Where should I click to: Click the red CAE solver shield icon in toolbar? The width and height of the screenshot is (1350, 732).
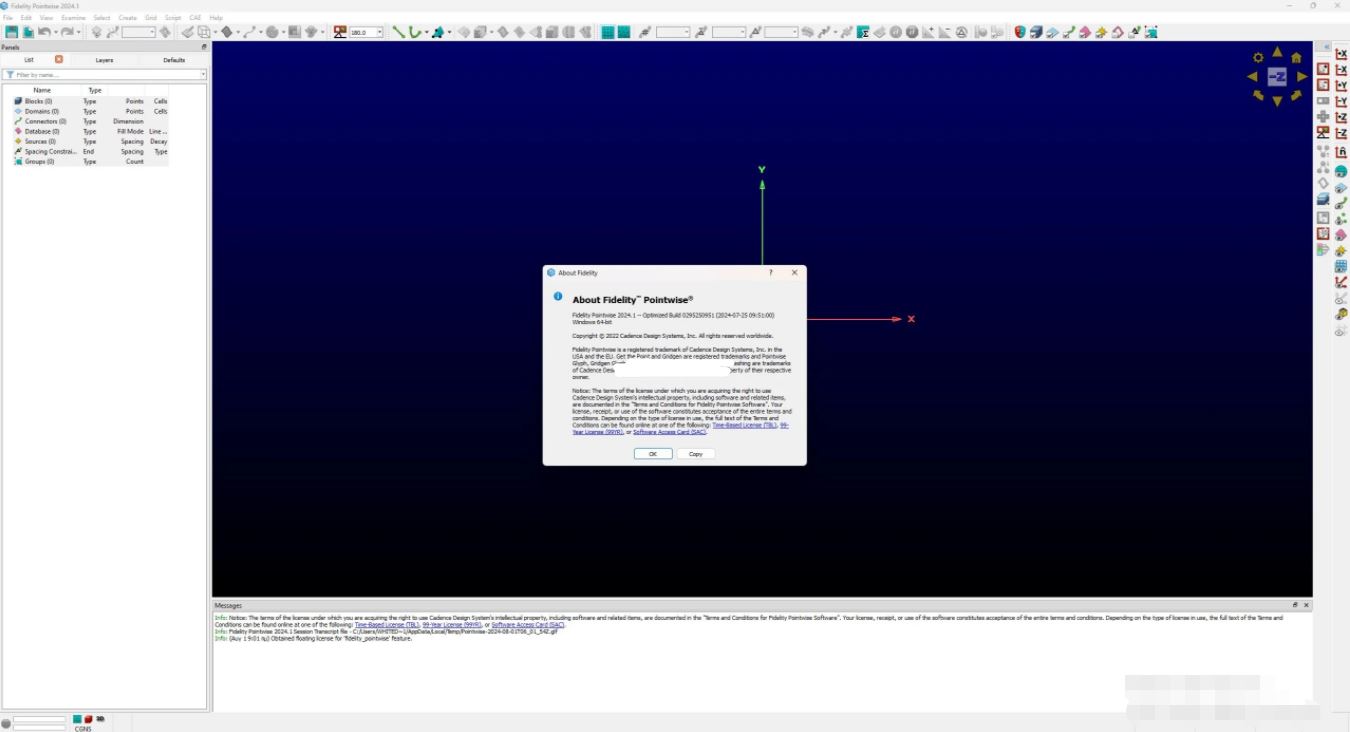click(1018, 31)
